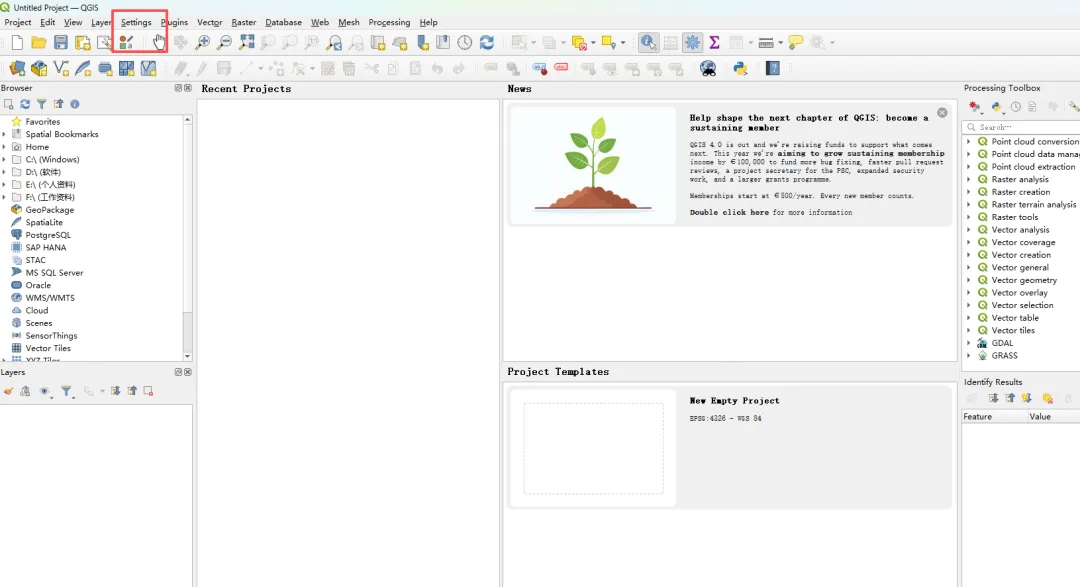Viewport: 1080px width, 587px height.
Task: Select the New Empty Project template
Action: (x=730, y=446)
